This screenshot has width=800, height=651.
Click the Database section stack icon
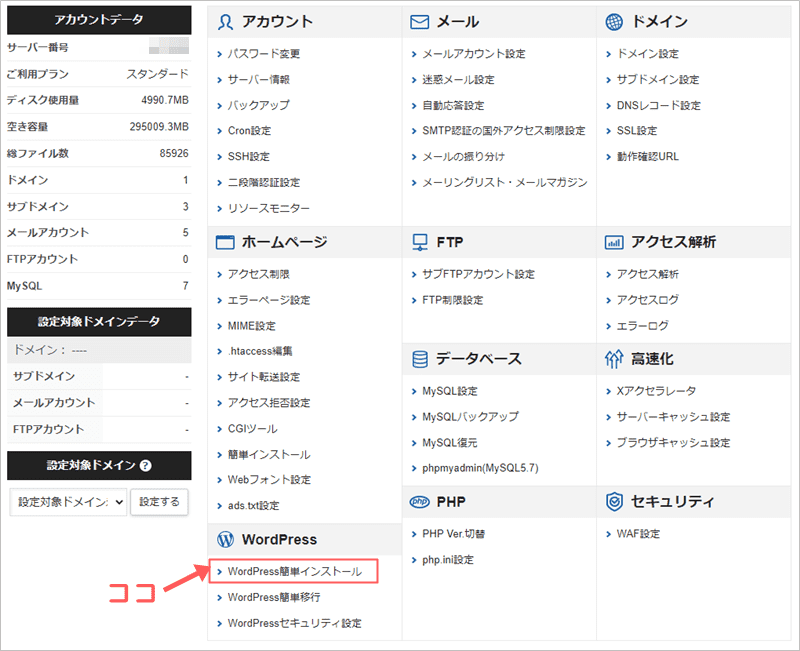coord(420,358)
